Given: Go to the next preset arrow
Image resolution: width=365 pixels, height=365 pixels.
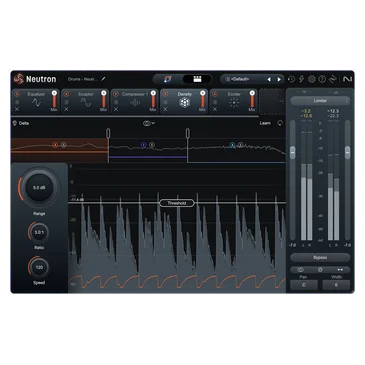Looking at the screenshot, I should [x=279, y=79].
